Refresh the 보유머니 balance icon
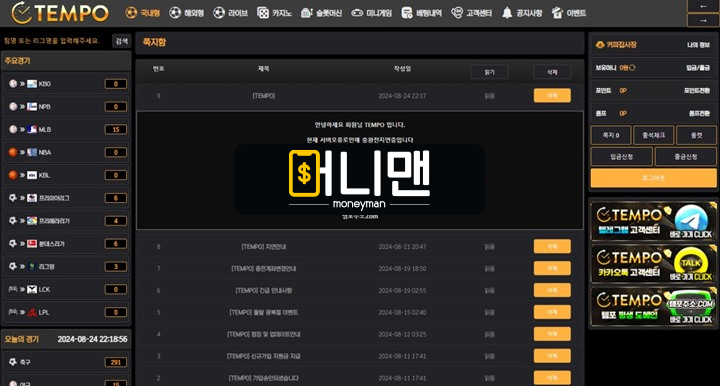 [x=633, y=67]
